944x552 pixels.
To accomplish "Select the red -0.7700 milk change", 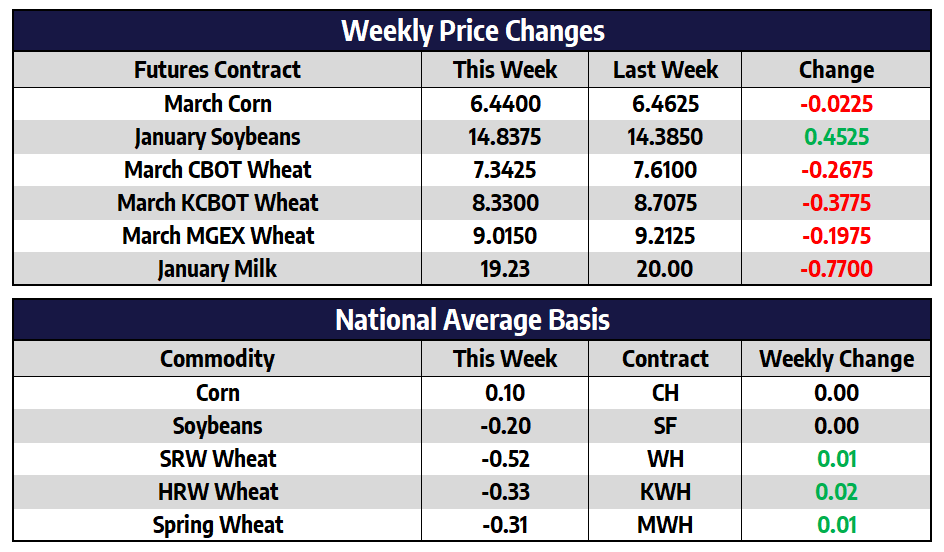I will [836, 269].
